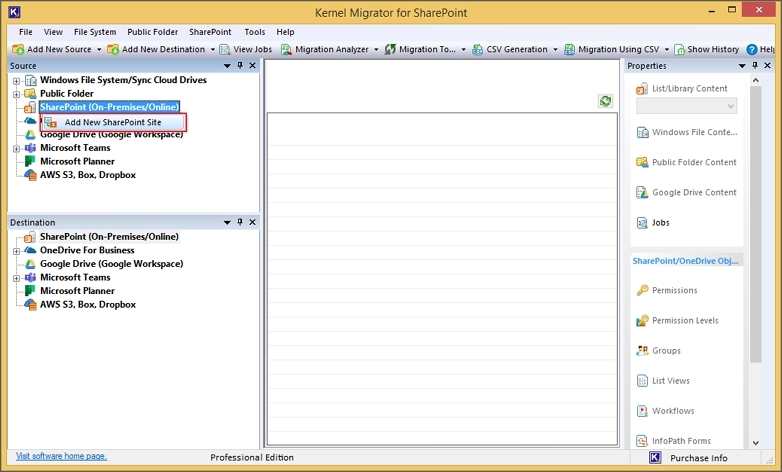Choose Add New SharePoint Site context entry
782x472 pixels.
point(113,122)
